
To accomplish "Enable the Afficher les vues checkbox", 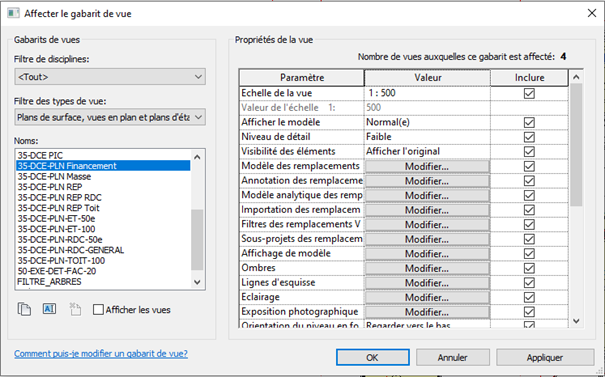I will tap(98, 309).
